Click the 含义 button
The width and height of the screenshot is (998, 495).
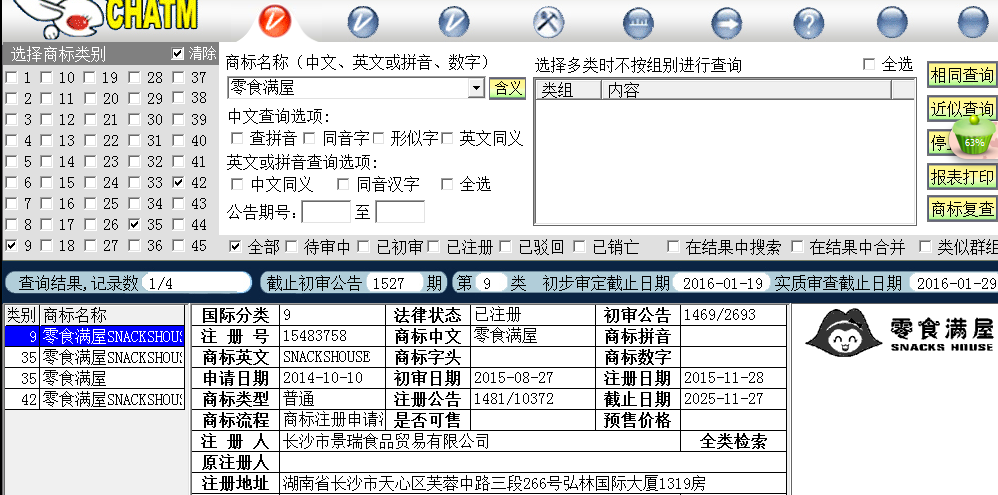tap(507, 88)
